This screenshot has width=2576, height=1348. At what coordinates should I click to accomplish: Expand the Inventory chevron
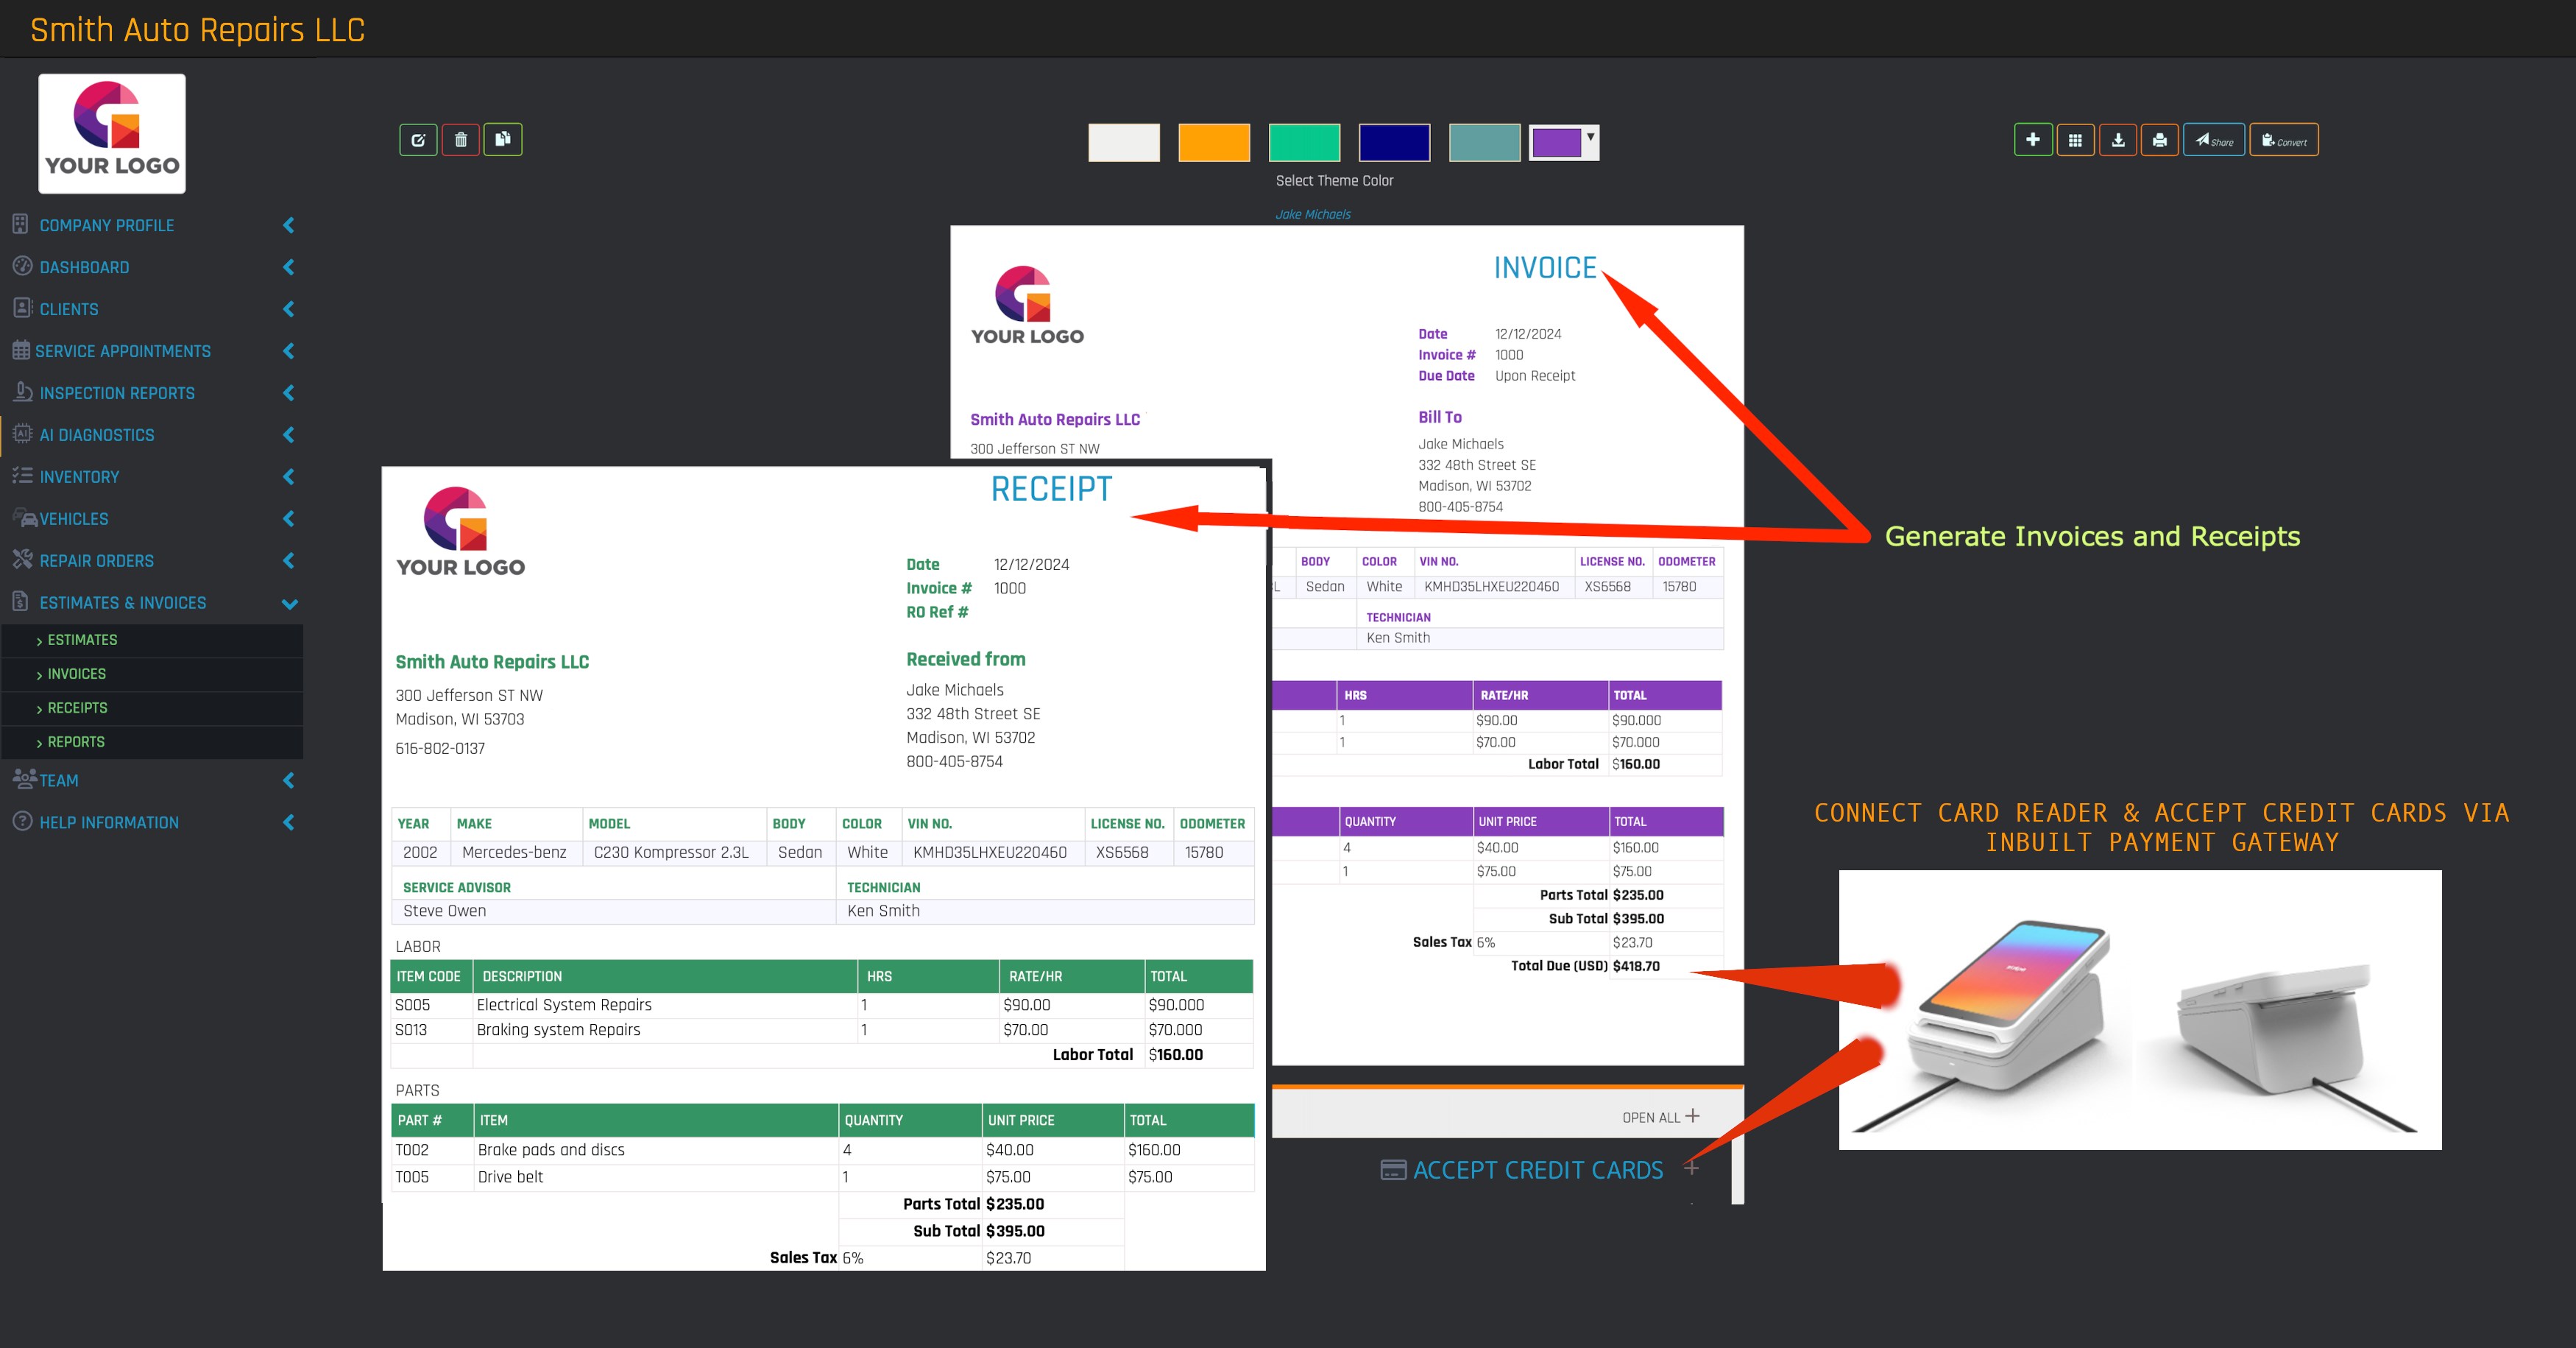coord(289,477)
